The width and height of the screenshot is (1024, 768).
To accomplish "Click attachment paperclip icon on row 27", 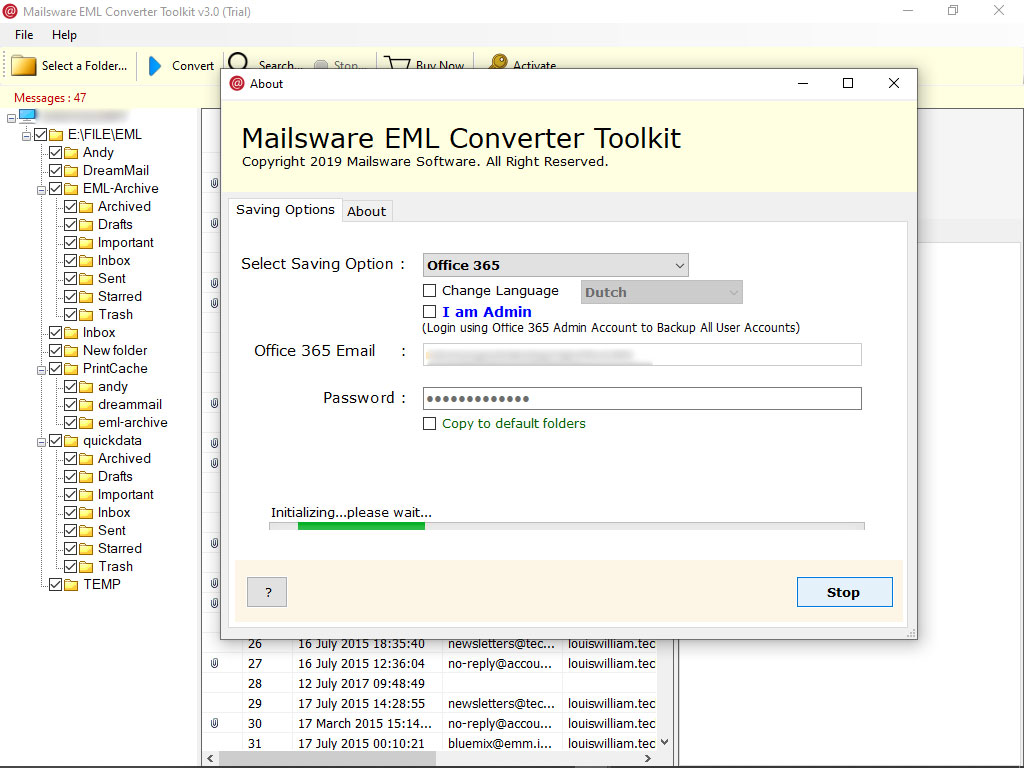I will point(214,664).
